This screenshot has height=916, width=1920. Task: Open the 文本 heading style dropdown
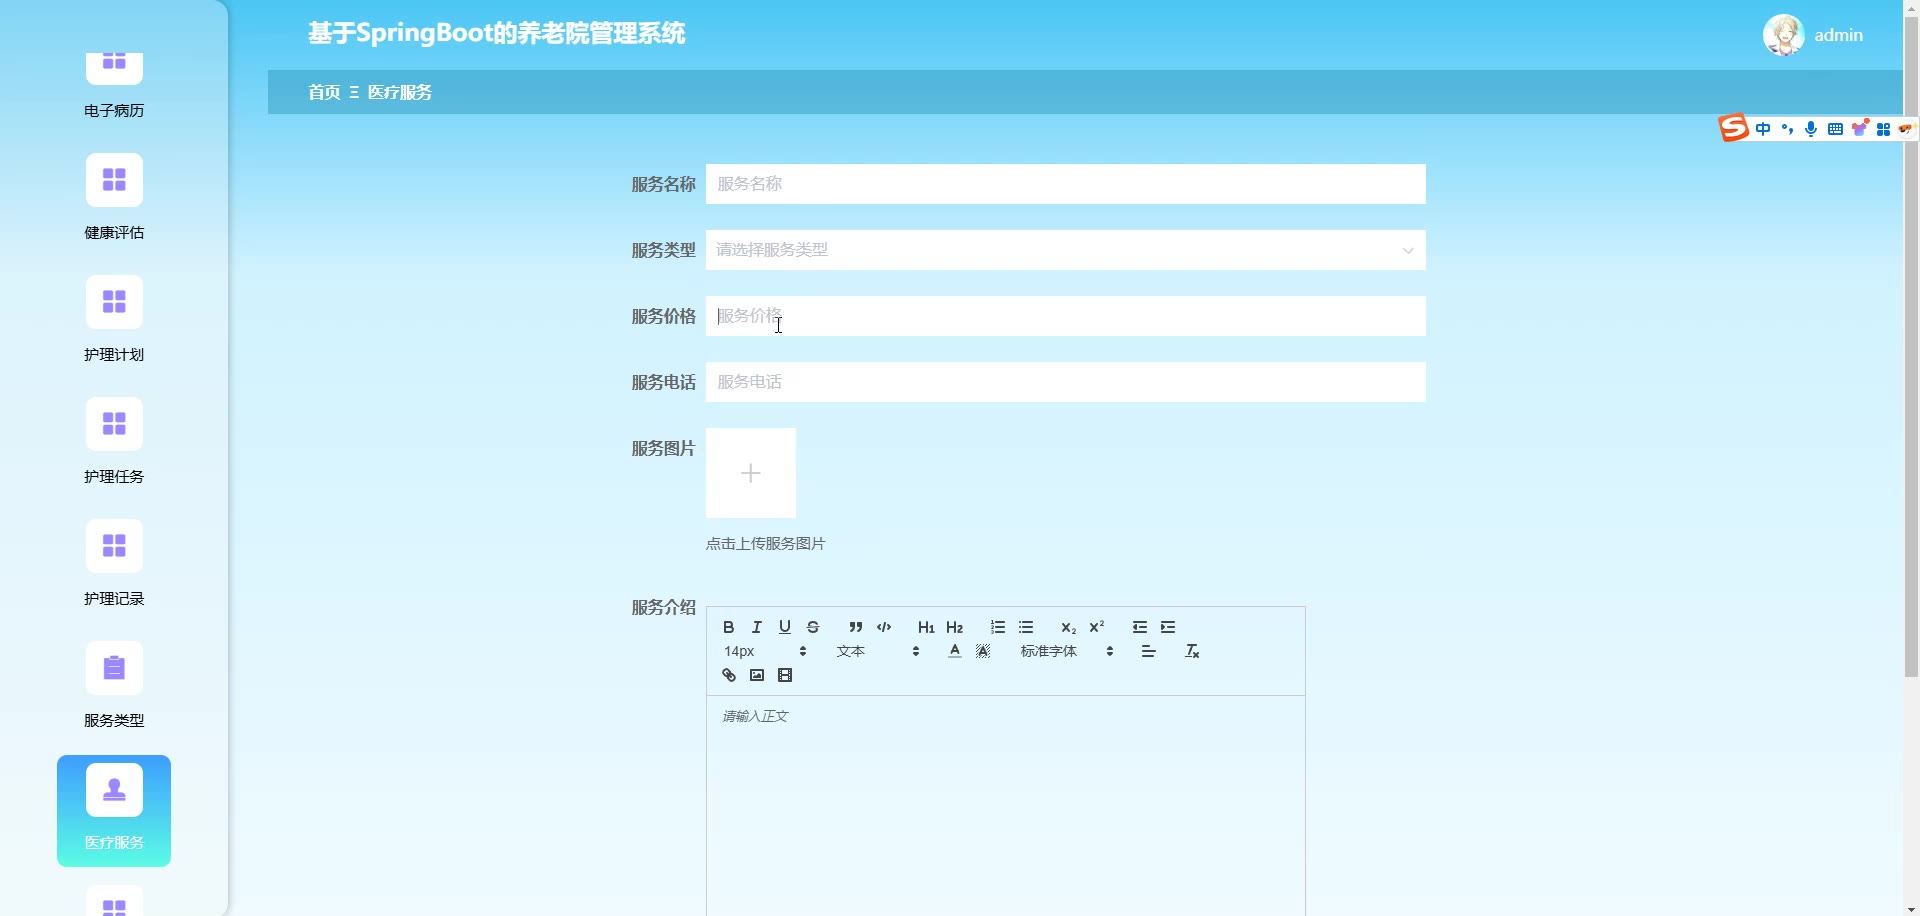878,651
